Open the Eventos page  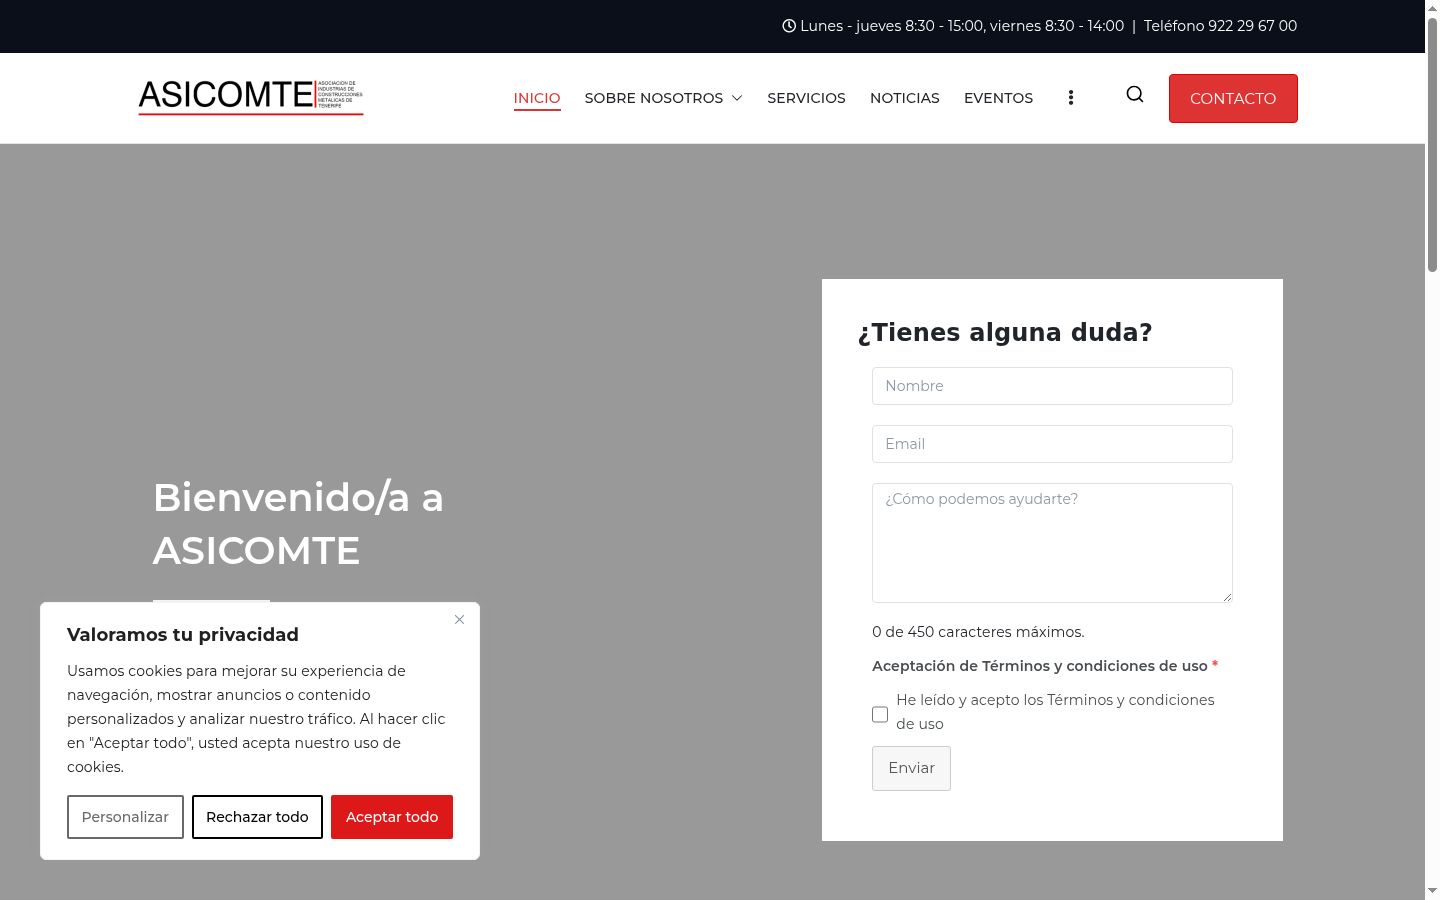(x=998, y=98)
